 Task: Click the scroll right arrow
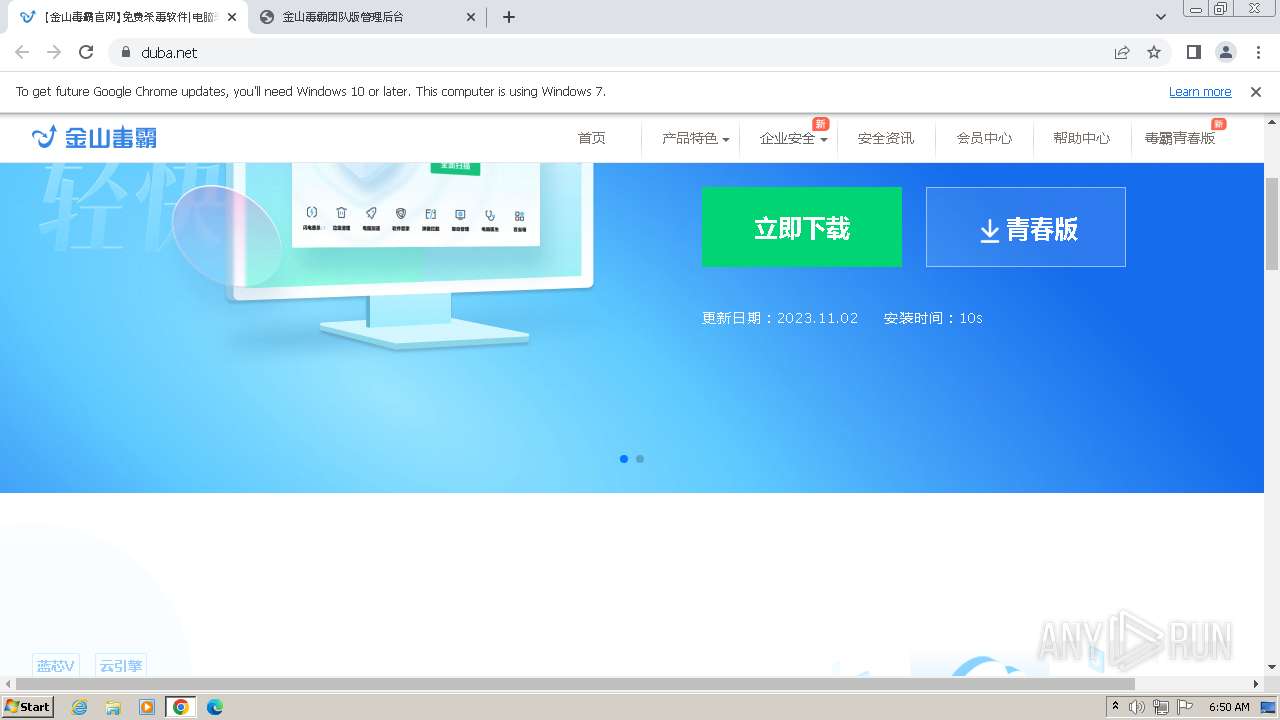(1257, 684)
